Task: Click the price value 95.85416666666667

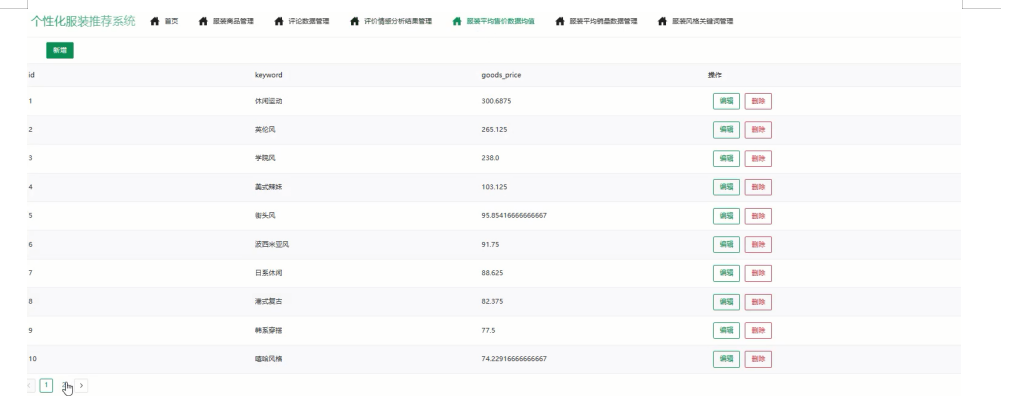Action: pos(514,216)
